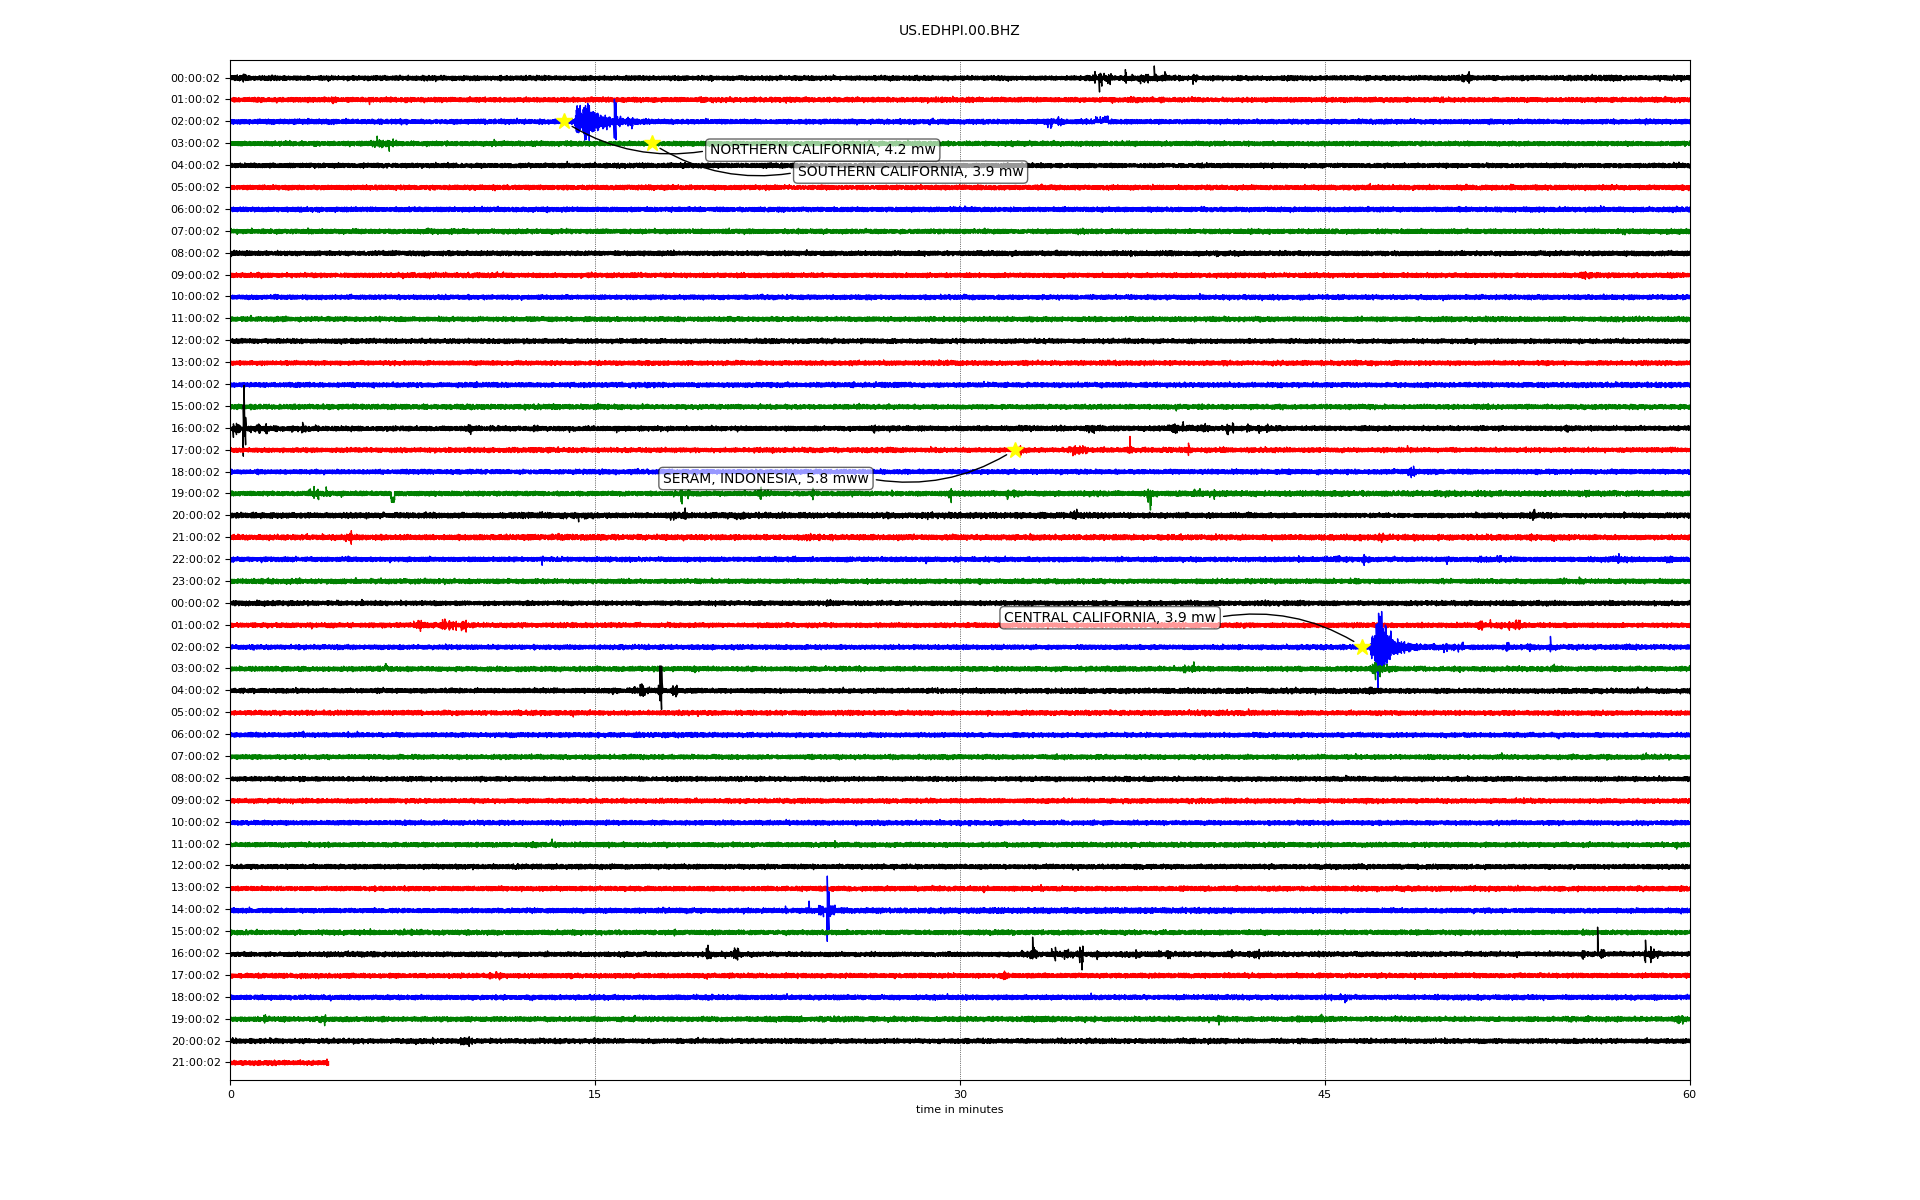Click the Central California event star marker
This screenshot has height=1200, width=1920.
[1361, 647]
